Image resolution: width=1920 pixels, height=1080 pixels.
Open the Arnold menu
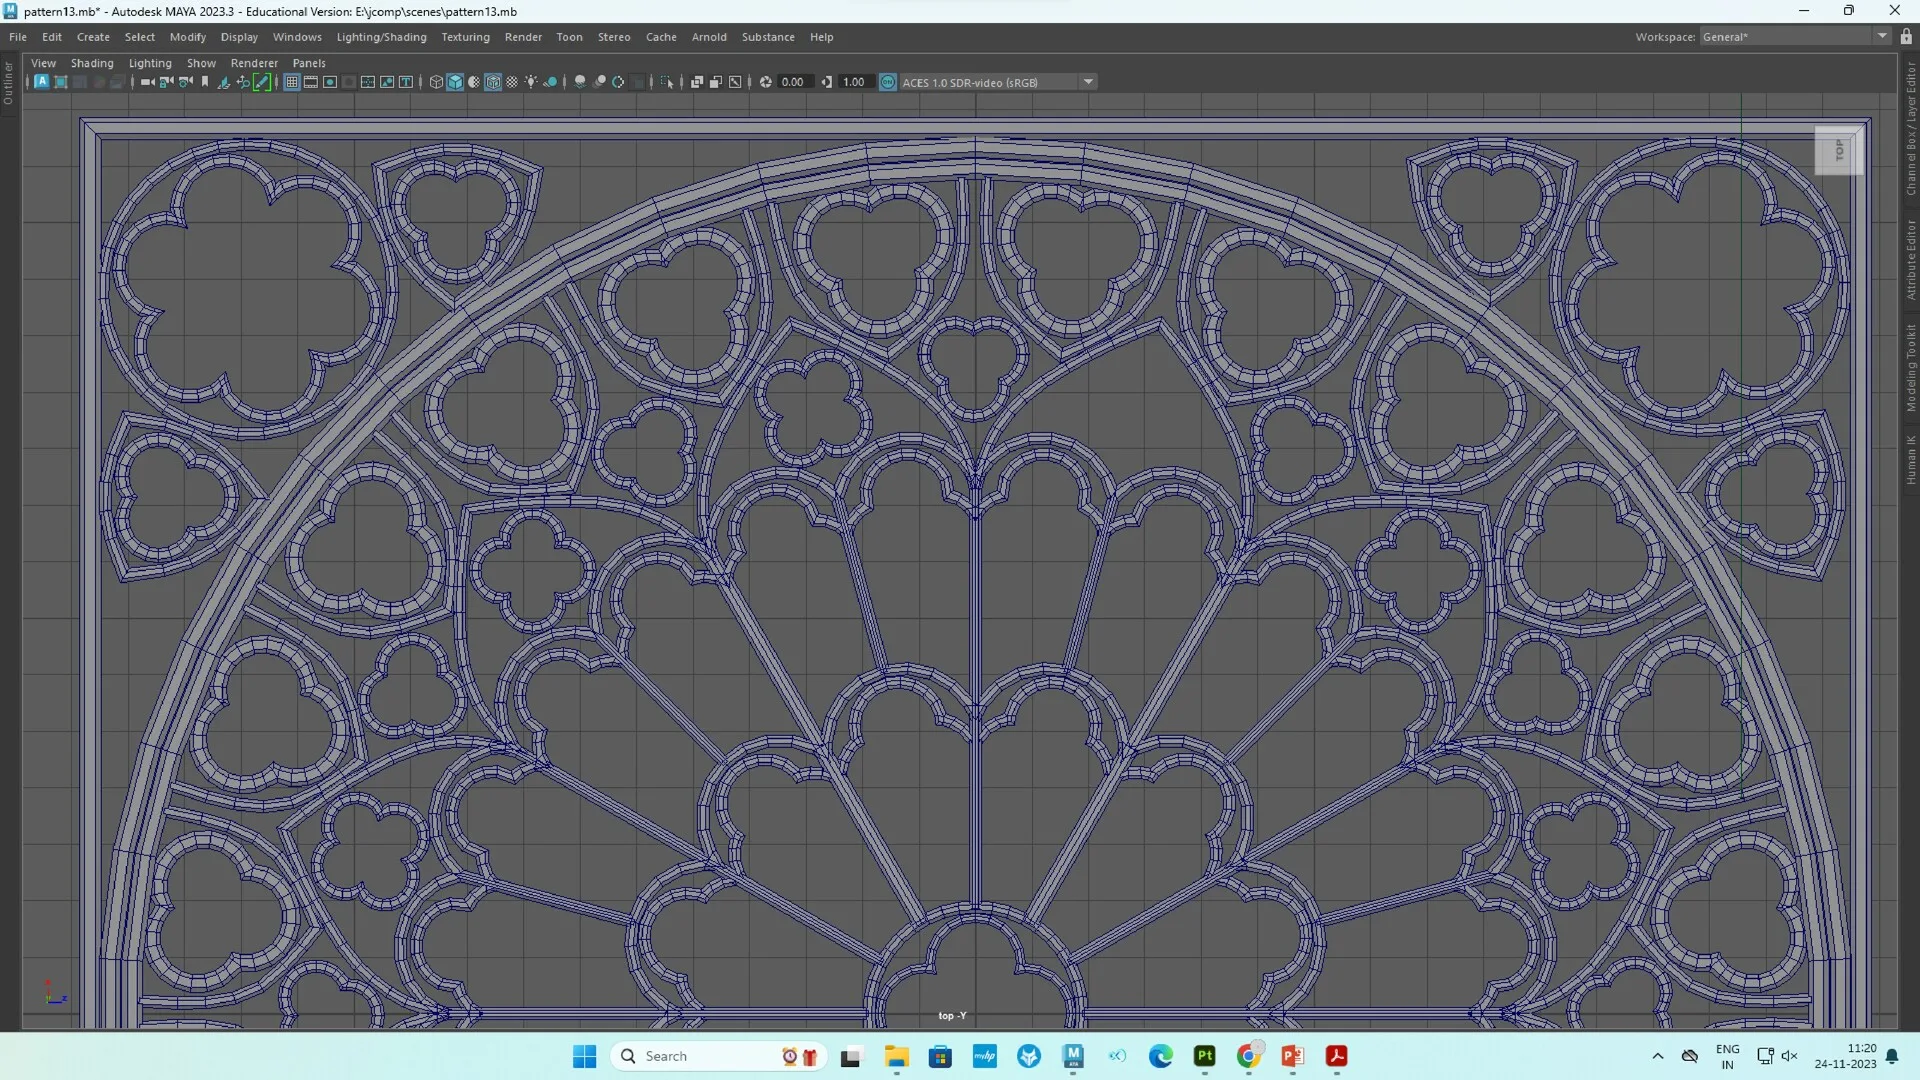coord(709,37)
